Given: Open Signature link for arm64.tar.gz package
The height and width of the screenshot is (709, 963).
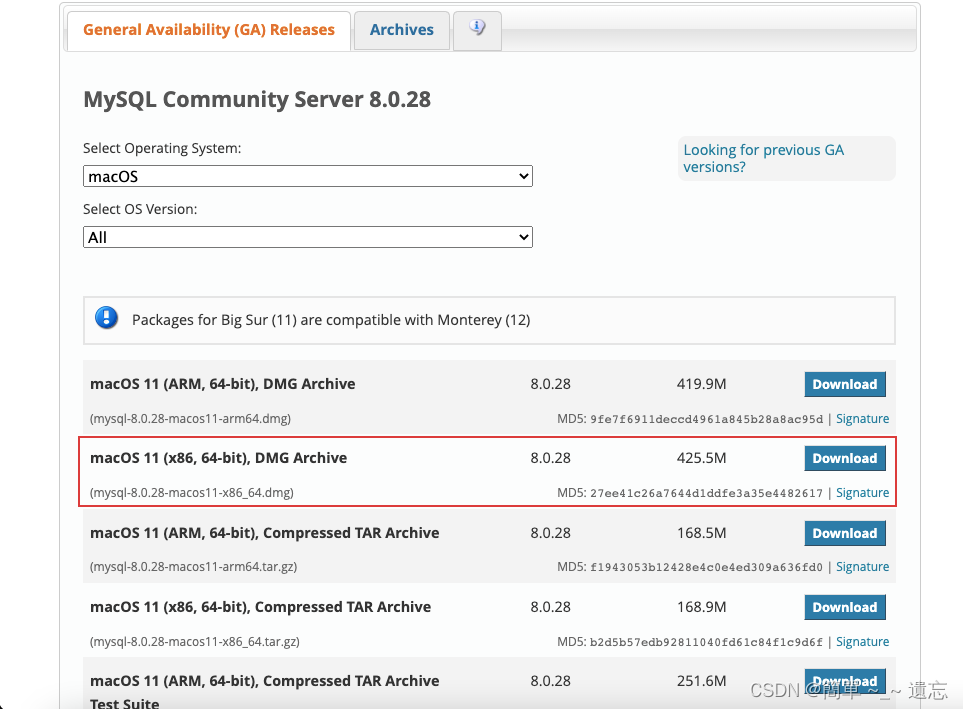Looking at the screenshot, I should (862, 566).
